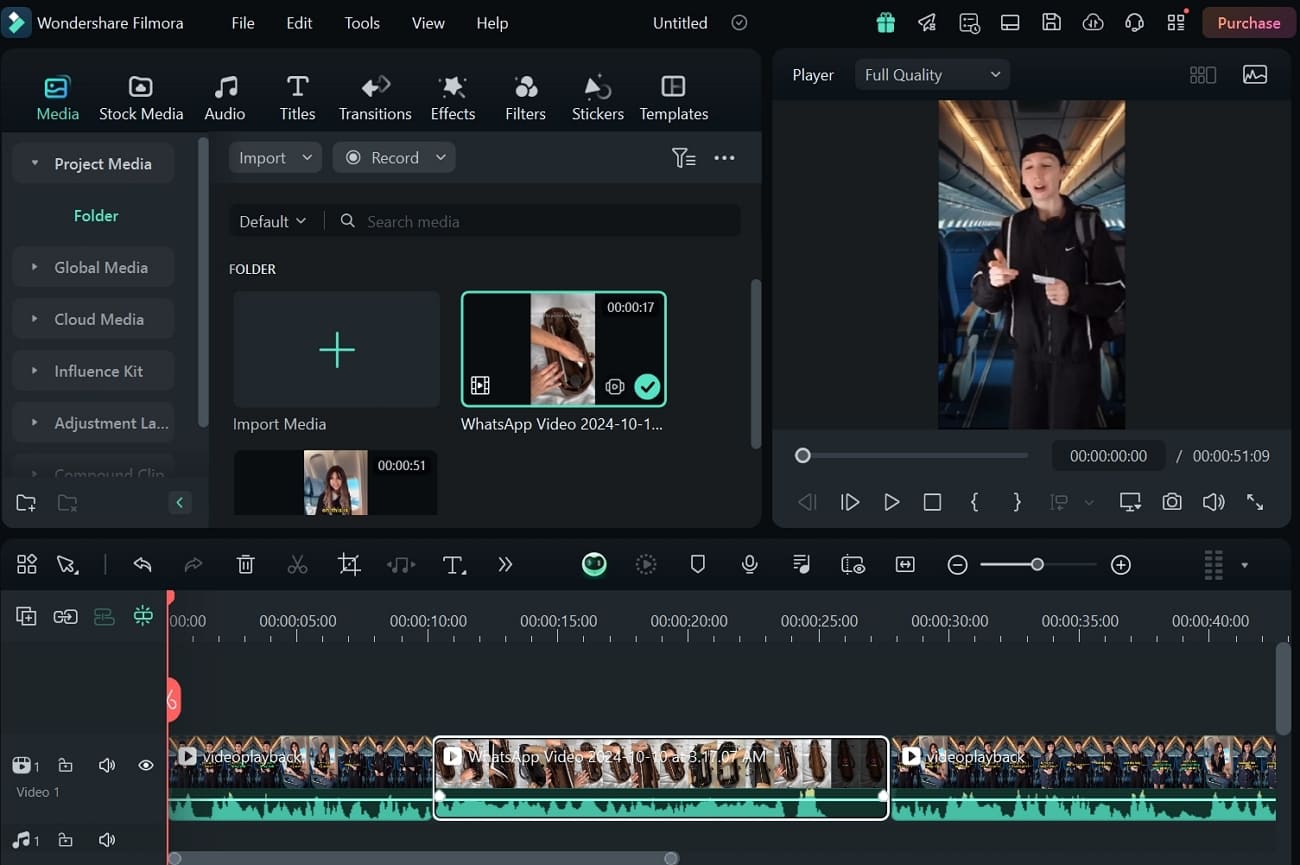Open the filter and sort media icon

(x=683, y=157)
